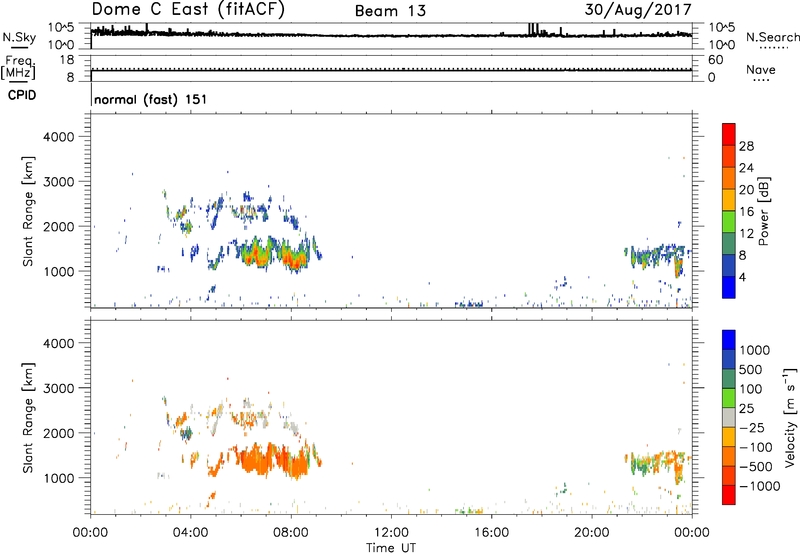Click the '4' power colorbar label
The width and height of the screenshot is (800, 554).
742,277
